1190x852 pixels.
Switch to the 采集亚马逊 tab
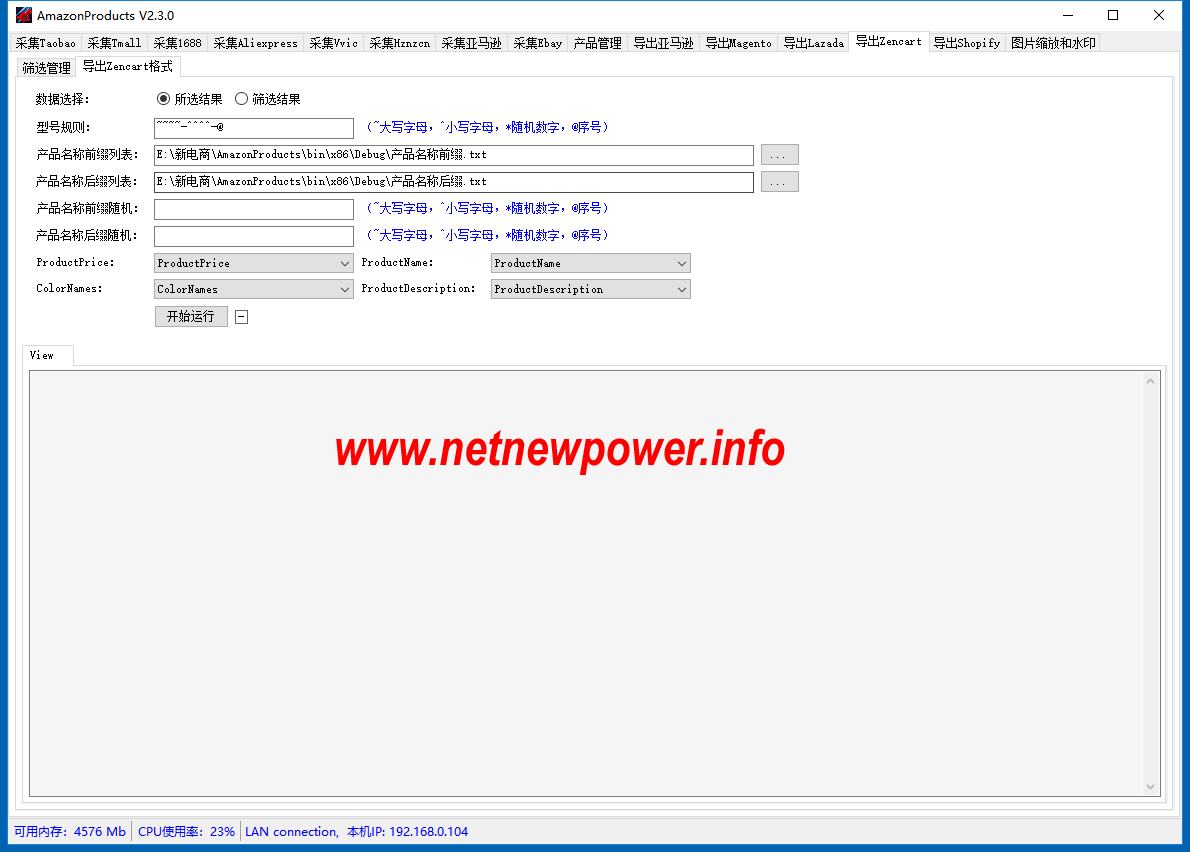(x=471, y=43)
